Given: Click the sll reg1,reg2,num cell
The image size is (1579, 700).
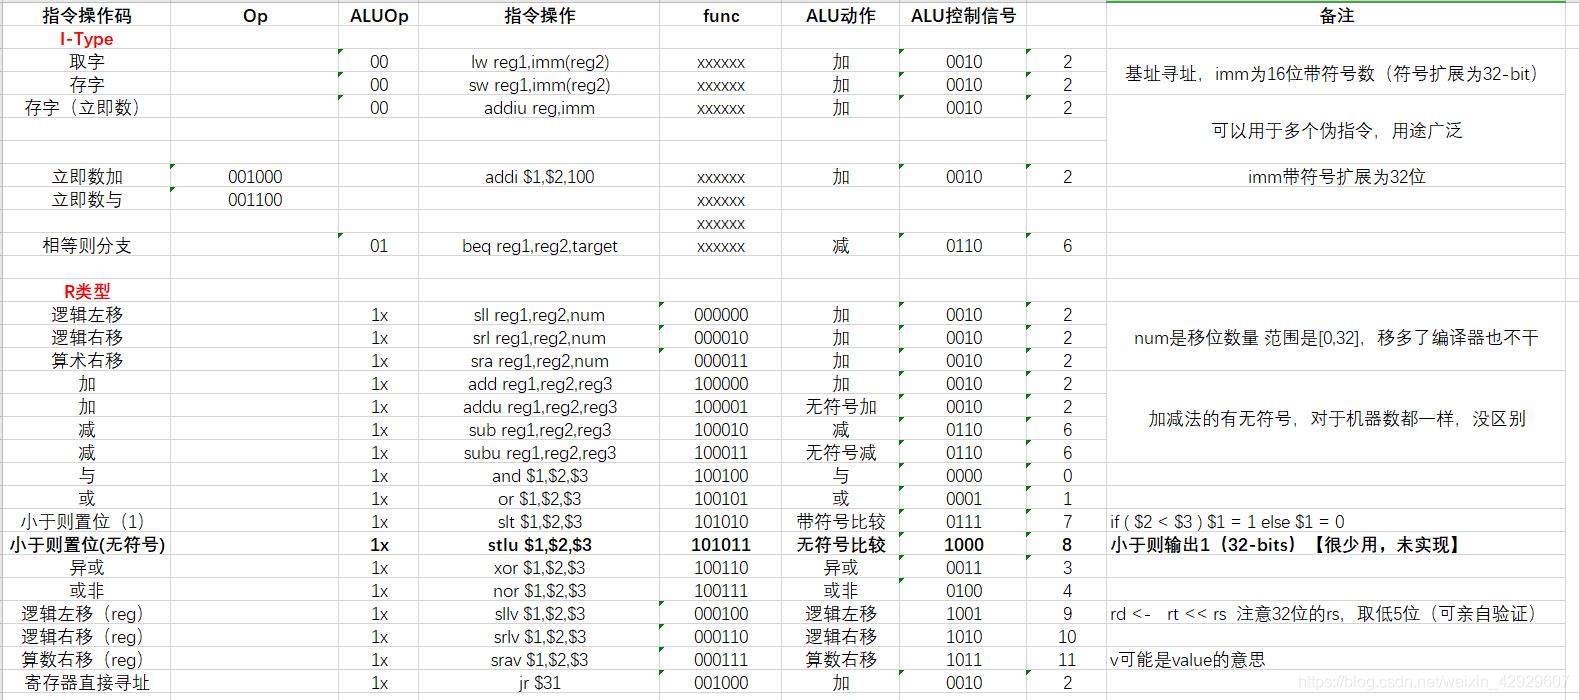Looking at the screenshot, I should [x=539, y=315].
